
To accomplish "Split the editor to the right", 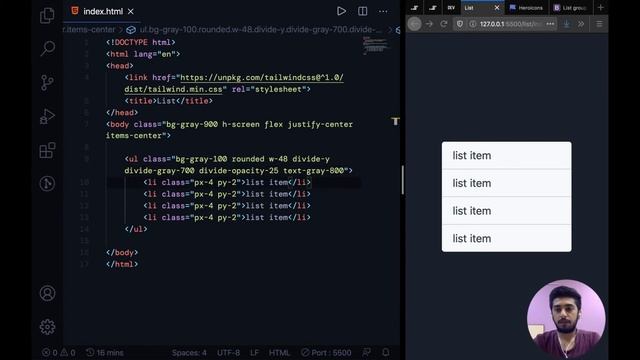I will coord(362,11).
